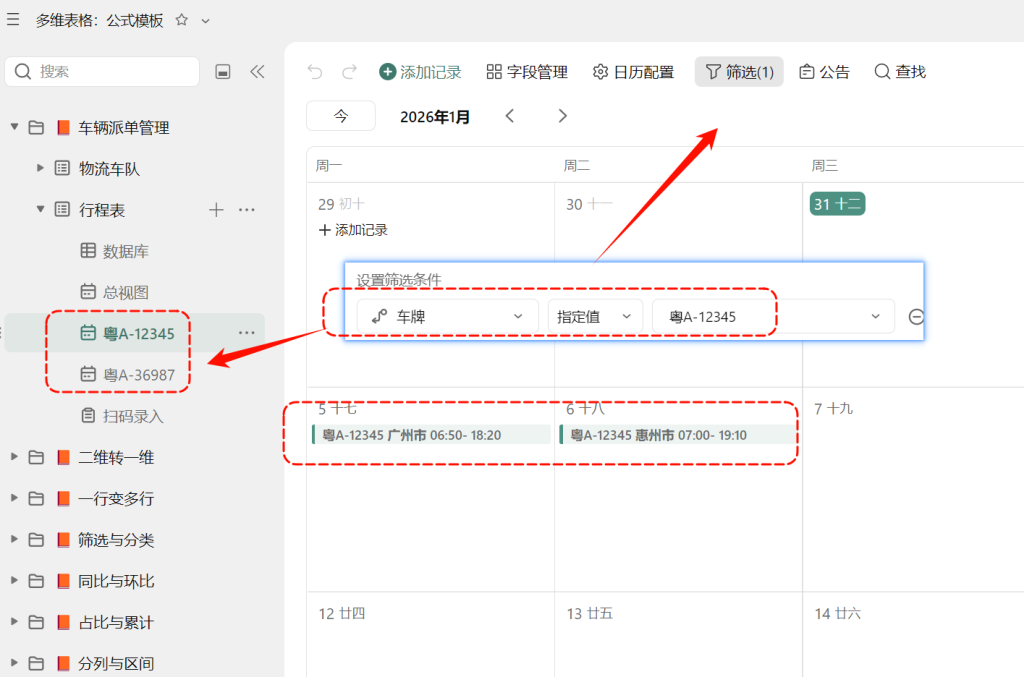1024x677 pixels.
Task: Add a view to 行程表 with plus icon
Action: click(216, 210)
